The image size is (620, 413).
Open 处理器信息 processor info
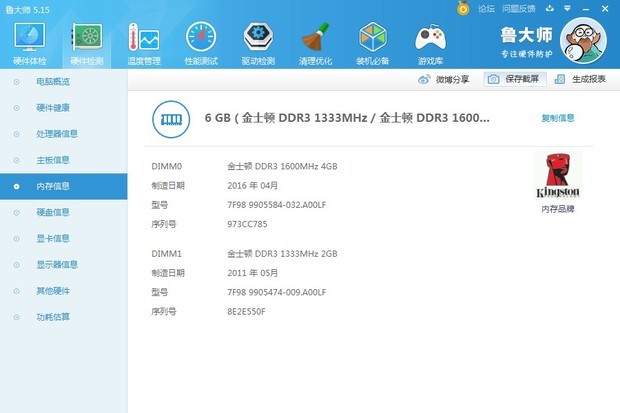[x=64, y=134]
